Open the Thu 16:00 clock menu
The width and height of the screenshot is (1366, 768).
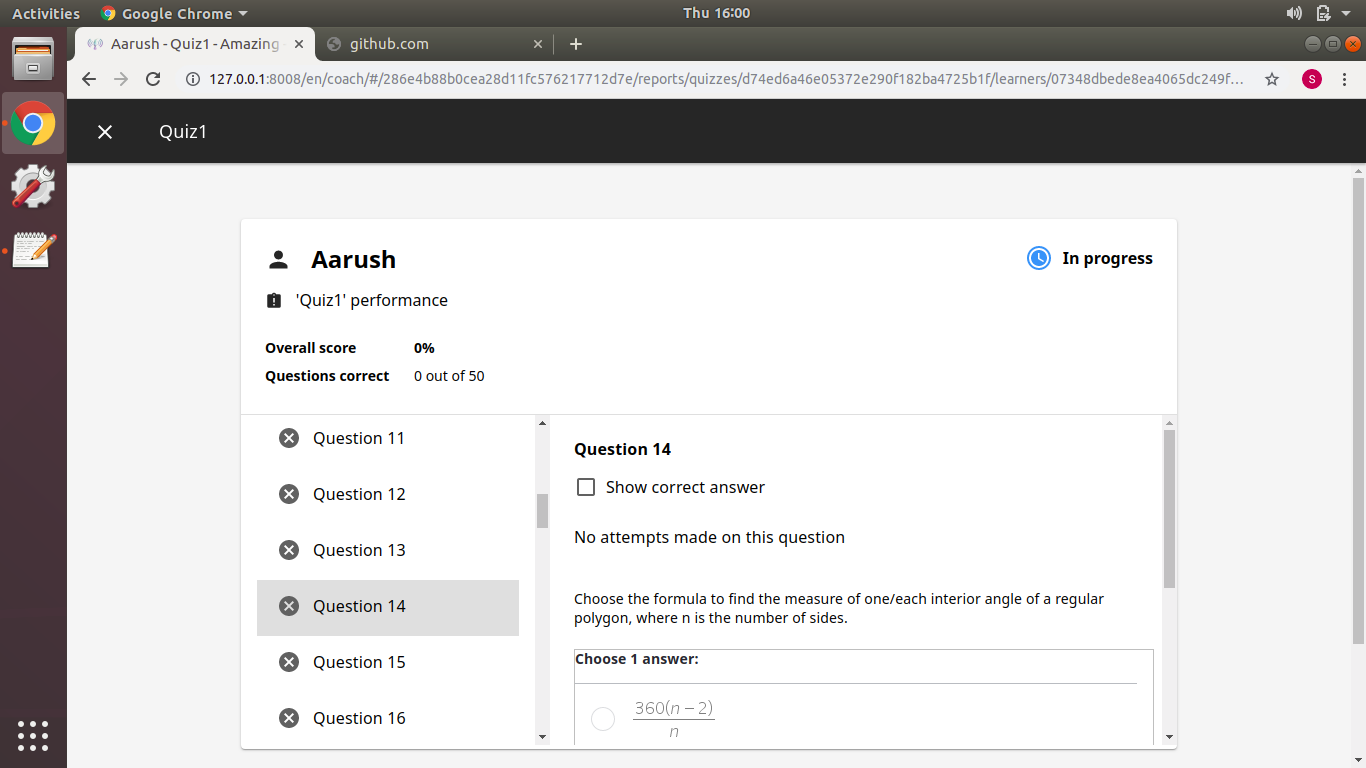pyautogui.click(x=716, y=13)
